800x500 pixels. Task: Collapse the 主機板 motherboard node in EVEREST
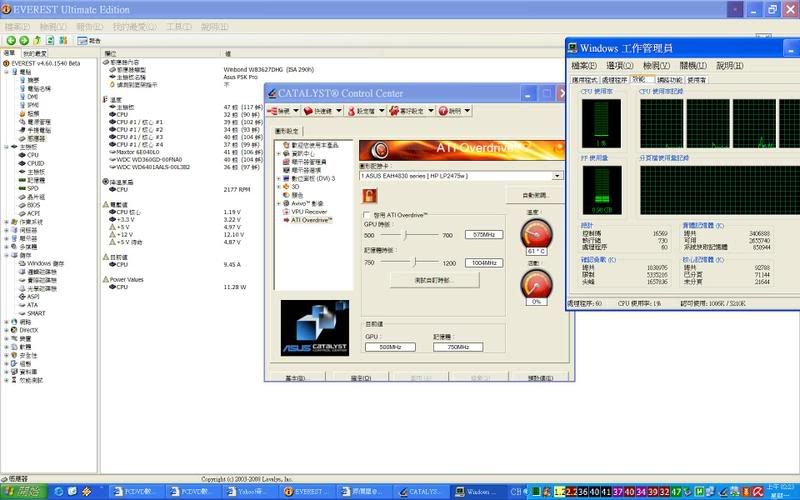click(x=7, y=147)
